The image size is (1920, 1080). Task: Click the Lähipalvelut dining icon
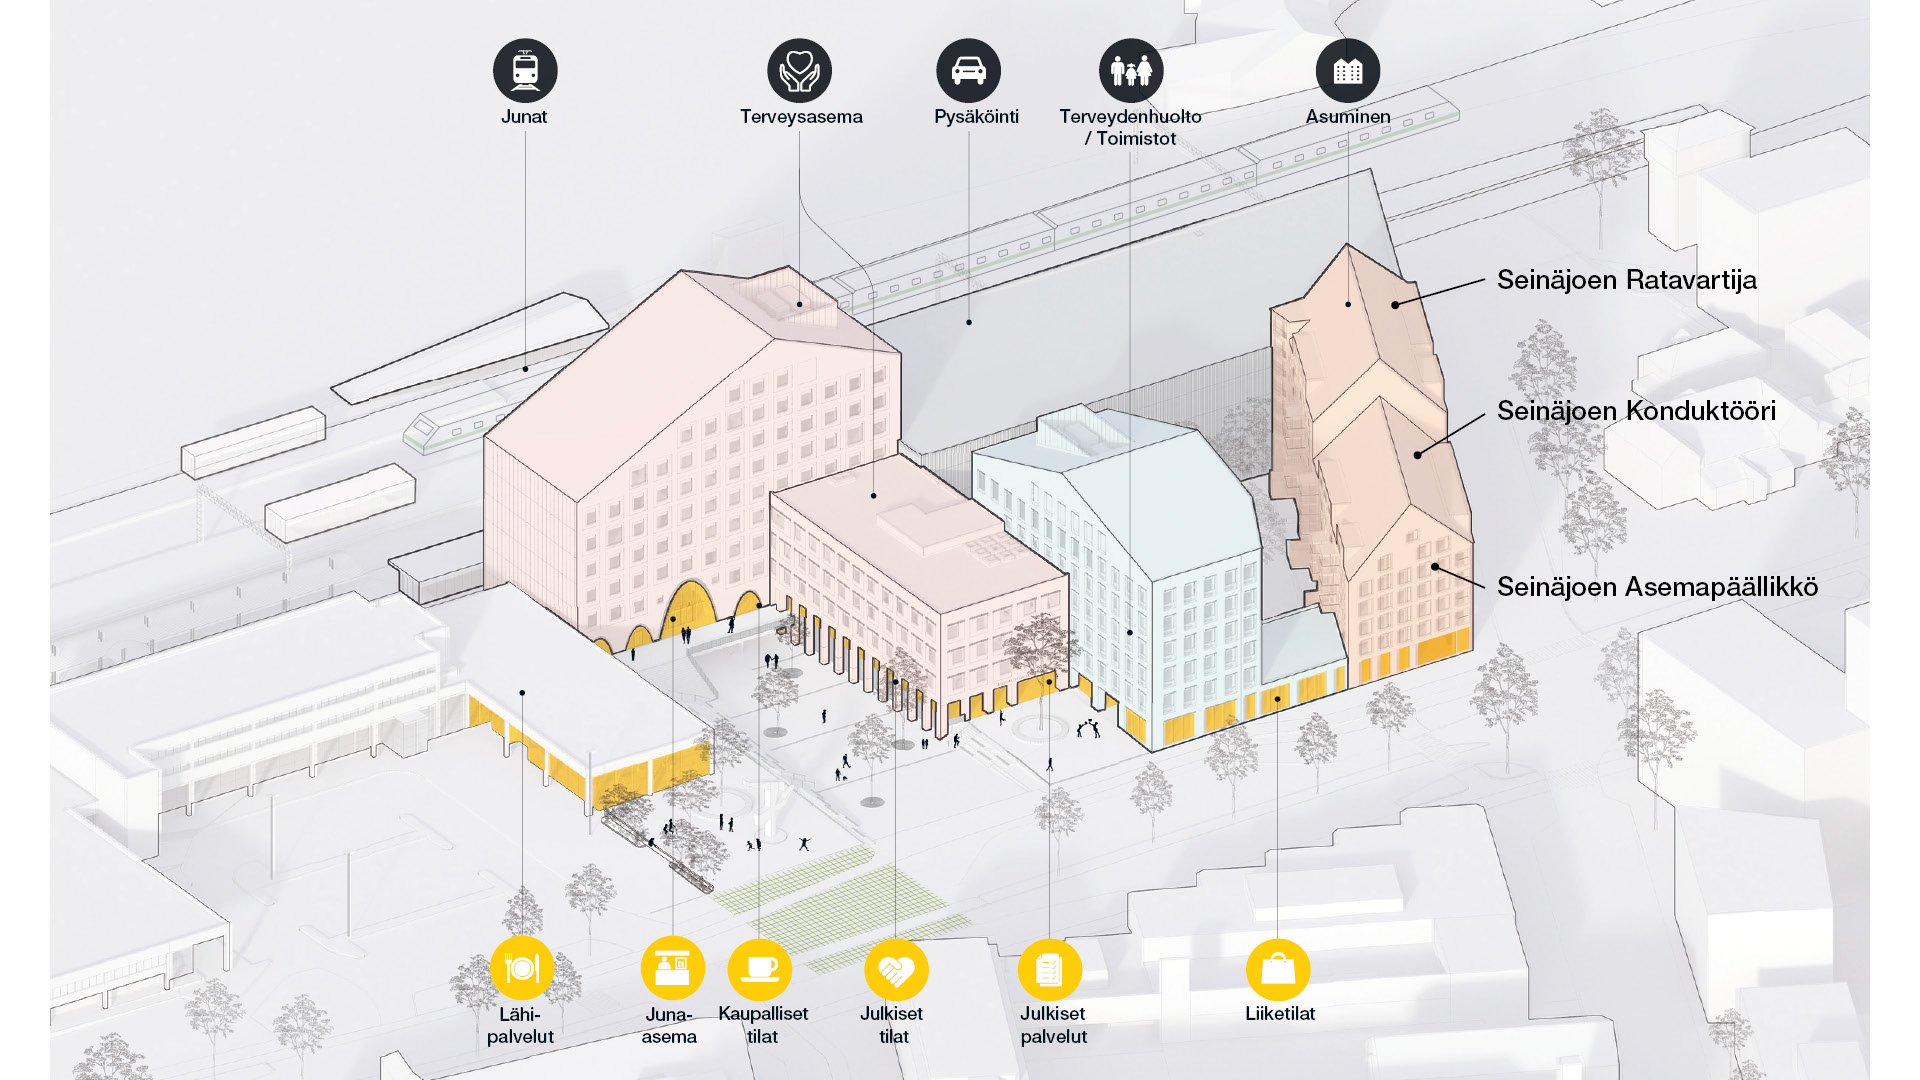click(523, 967)
